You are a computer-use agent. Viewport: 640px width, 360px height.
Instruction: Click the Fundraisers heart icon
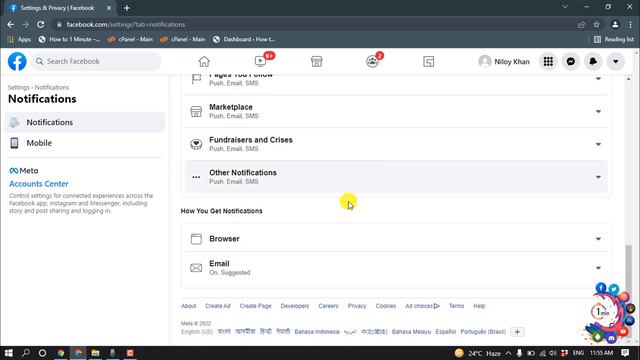pyautogui.click(x=196, y=144)
